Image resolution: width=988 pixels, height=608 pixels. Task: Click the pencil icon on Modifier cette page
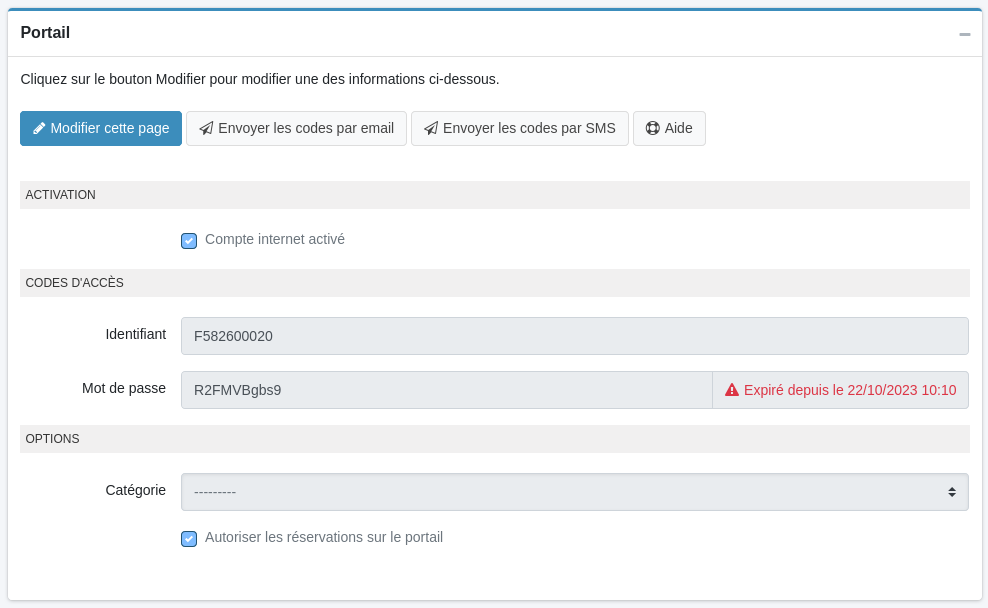tap(39, 129)
